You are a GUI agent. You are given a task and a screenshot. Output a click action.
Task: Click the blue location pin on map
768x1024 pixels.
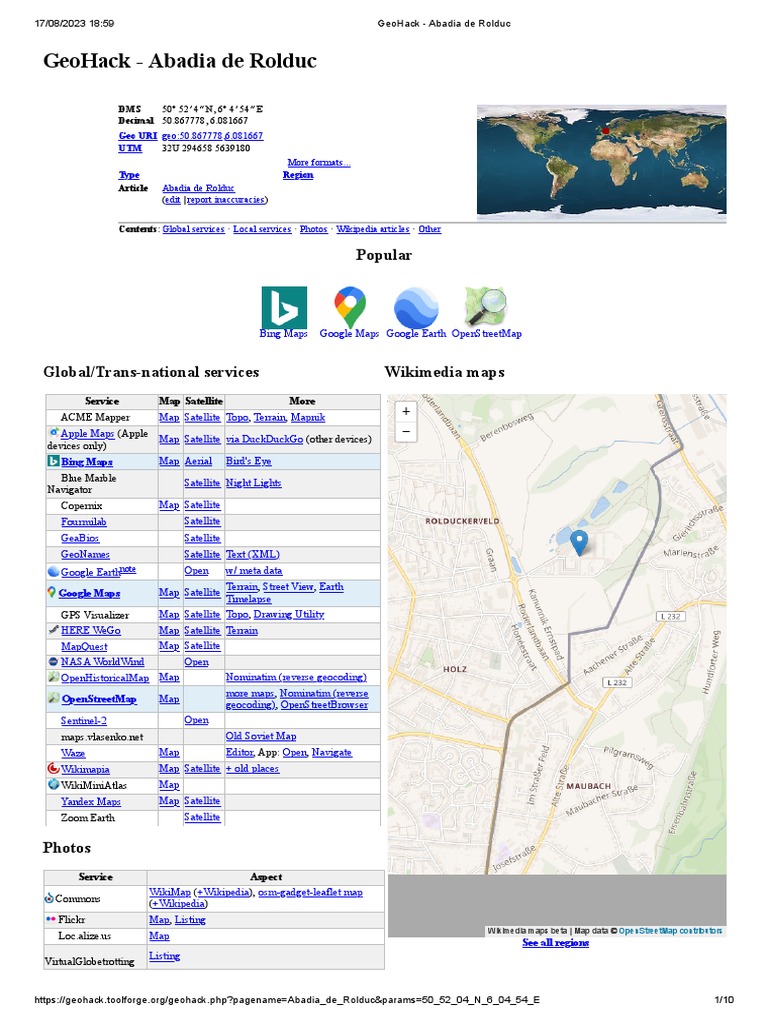(x=579, y=543)
